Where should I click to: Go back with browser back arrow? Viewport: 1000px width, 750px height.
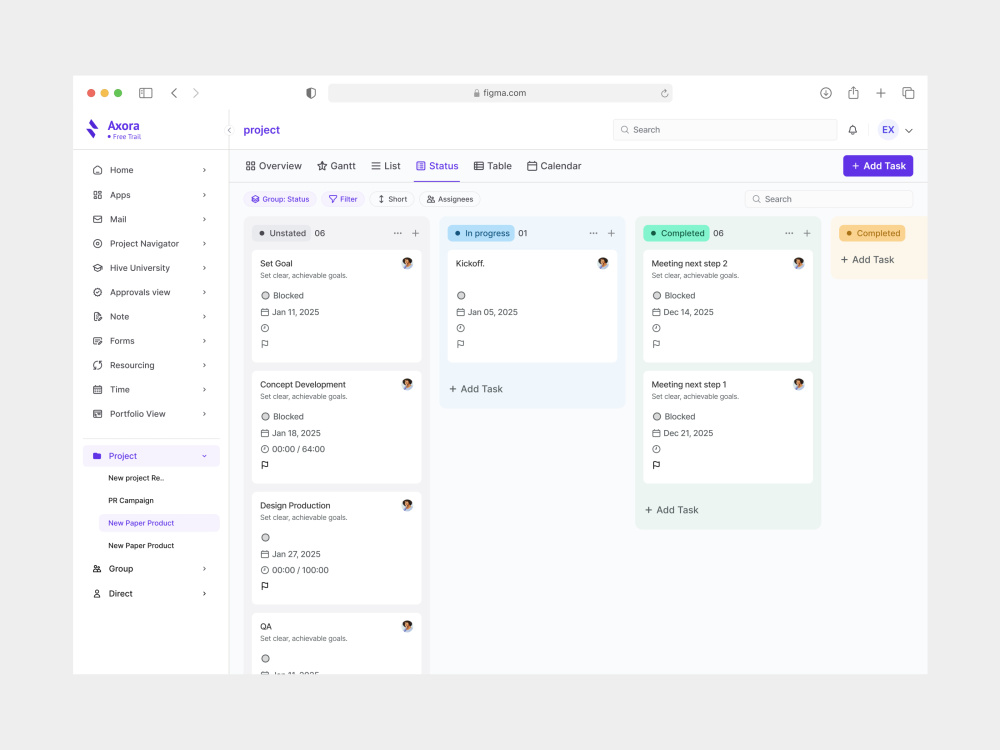[174, 93]
